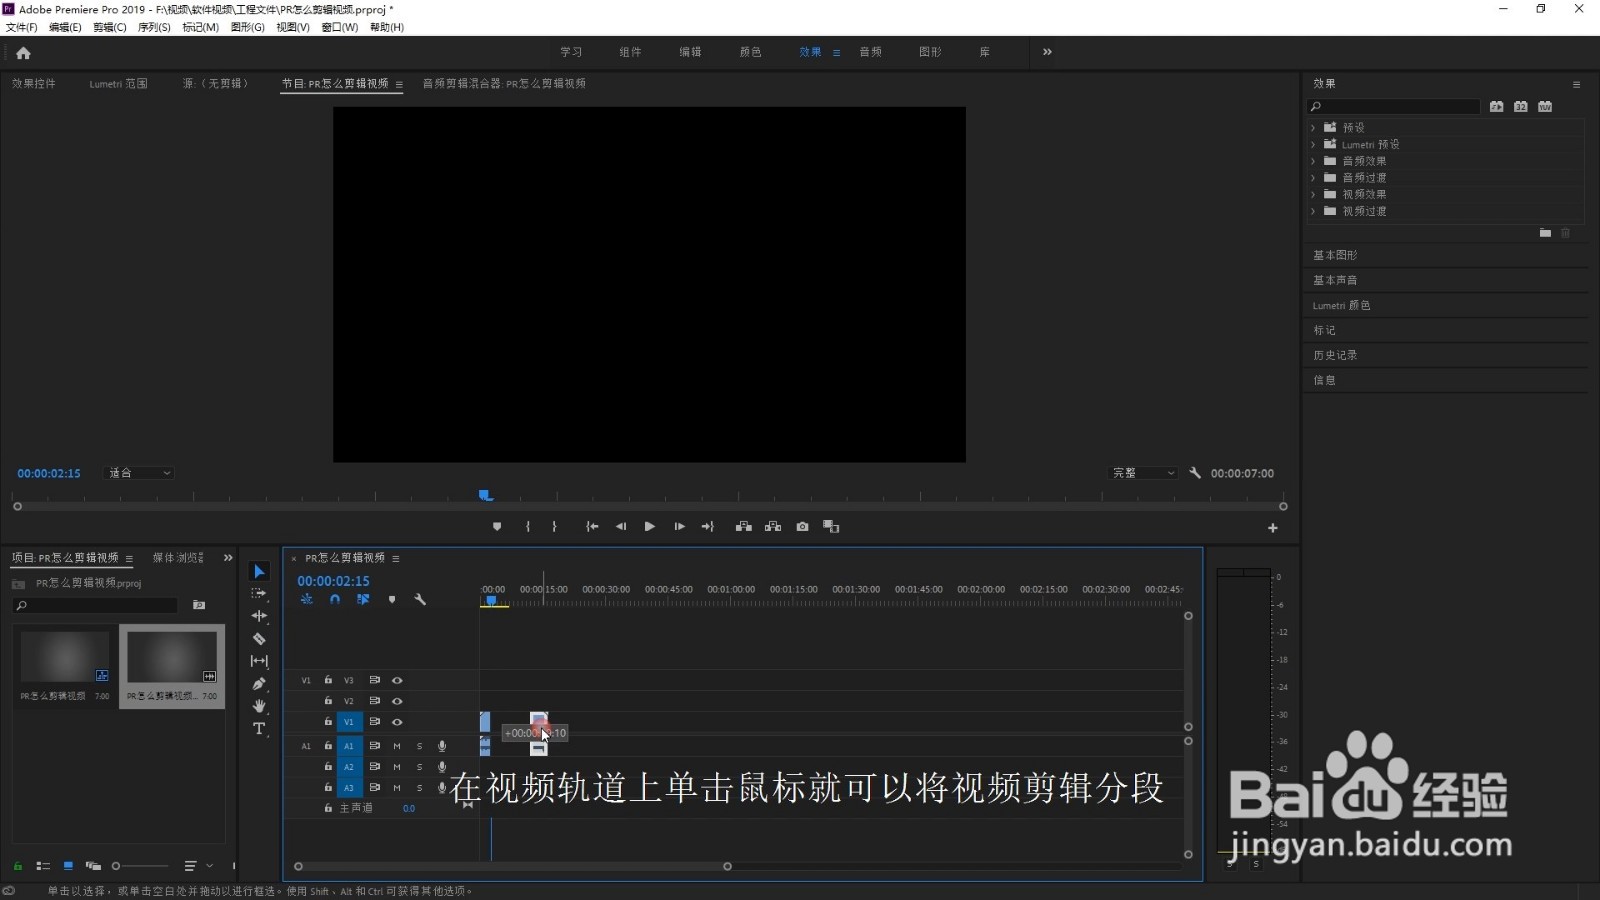Select the Hand tool
This screenshot has height=900, width=1600.
point(259,705)
